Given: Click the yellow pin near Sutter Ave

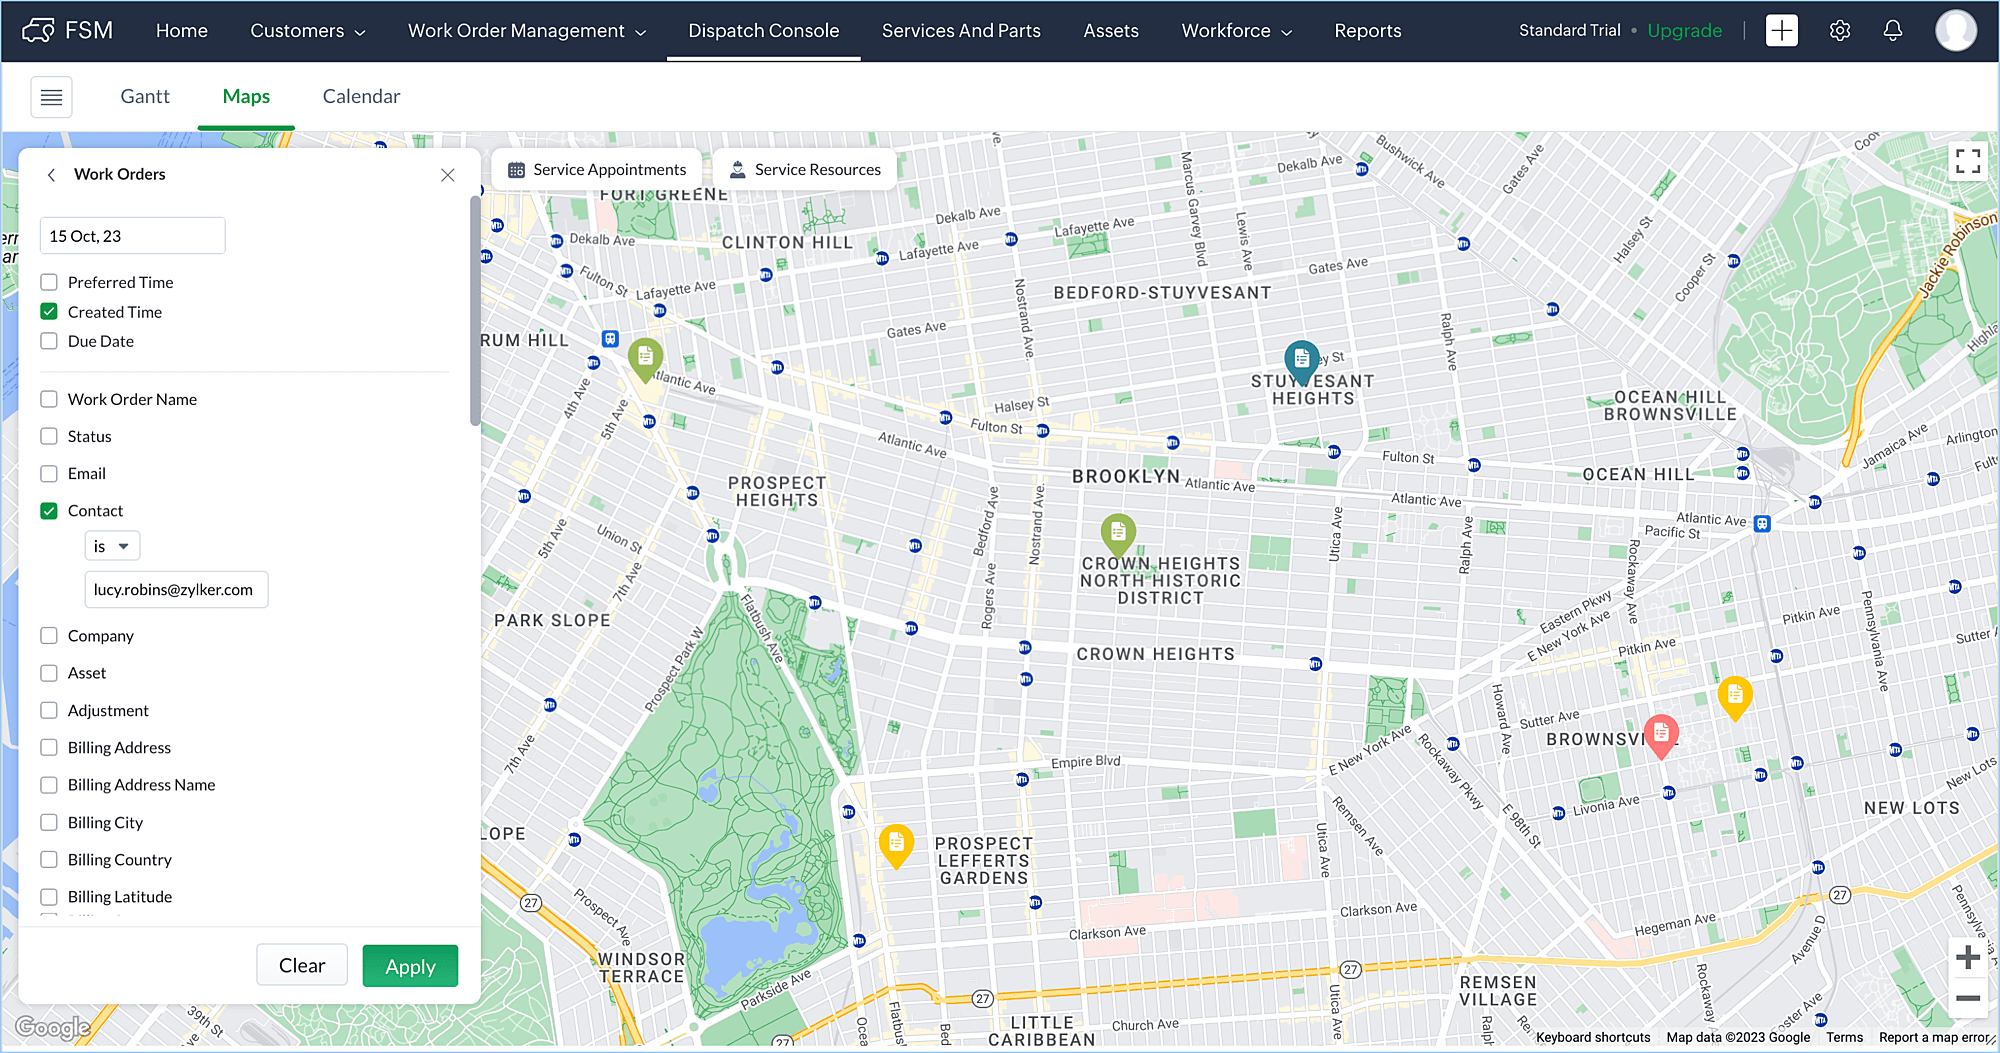Looking at the screenshot, I should click(x=1735, y=698).
